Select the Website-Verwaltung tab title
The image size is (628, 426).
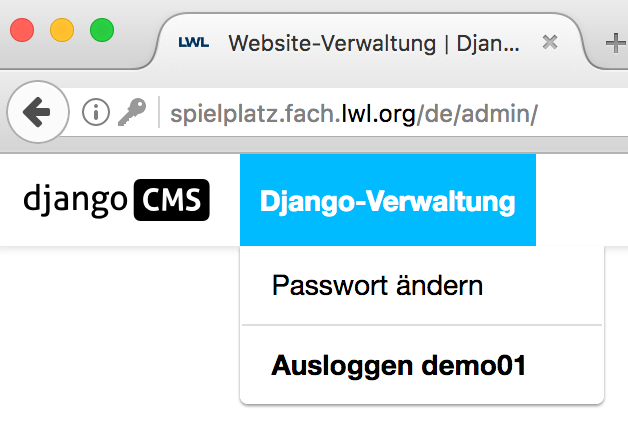(374, 43)
